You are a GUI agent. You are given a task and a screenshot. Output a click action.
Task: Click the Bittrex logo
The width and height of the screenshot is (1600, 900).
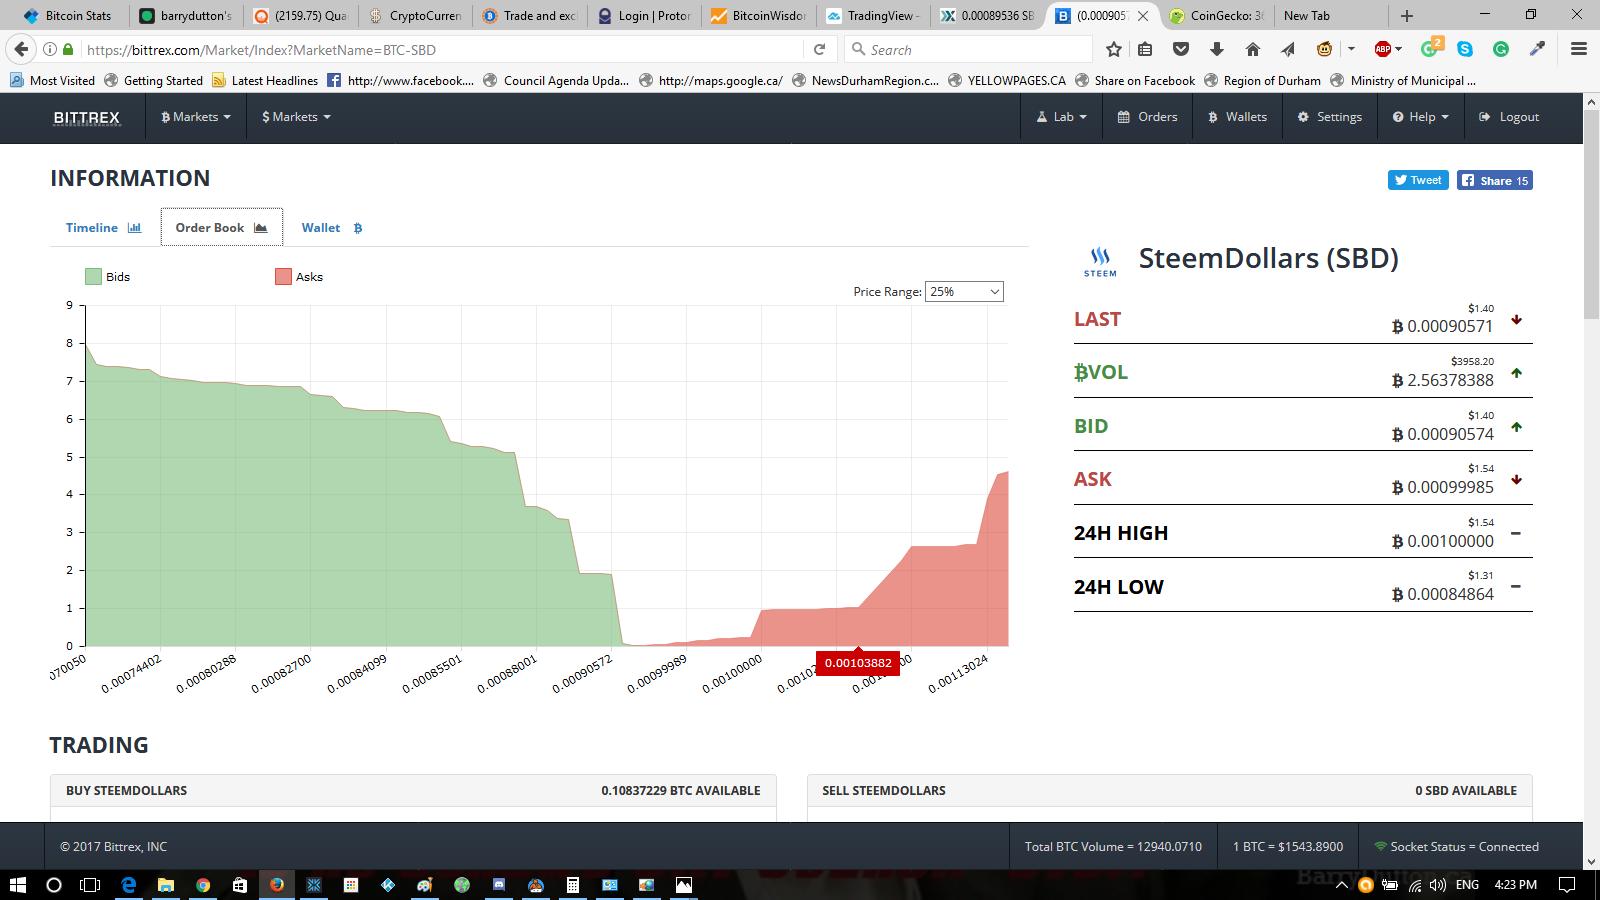coord(87,118)
